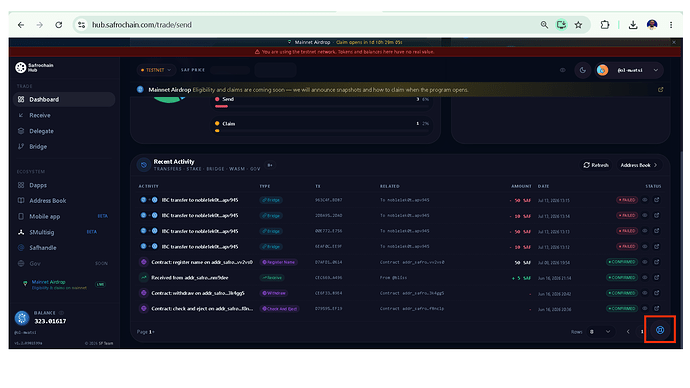Toggle eye icon on check and eject row

click(x=645, y=308)
